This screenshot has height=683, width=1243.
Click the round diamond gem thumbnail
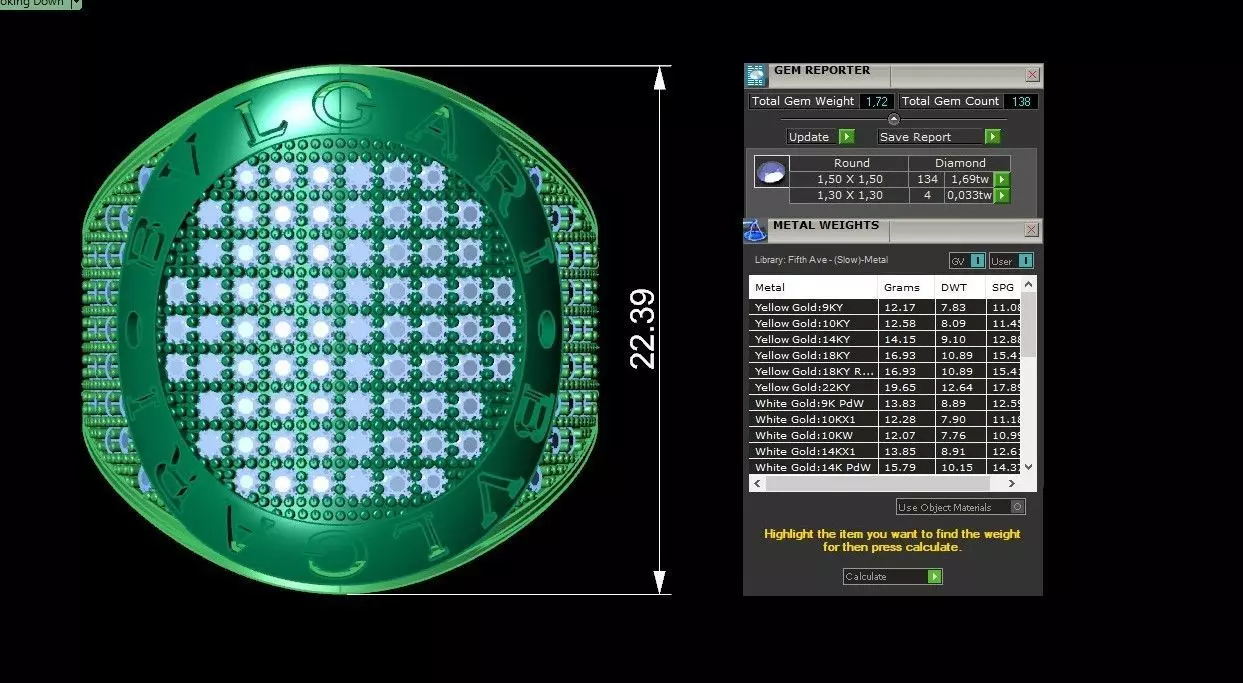click(771, 172)
